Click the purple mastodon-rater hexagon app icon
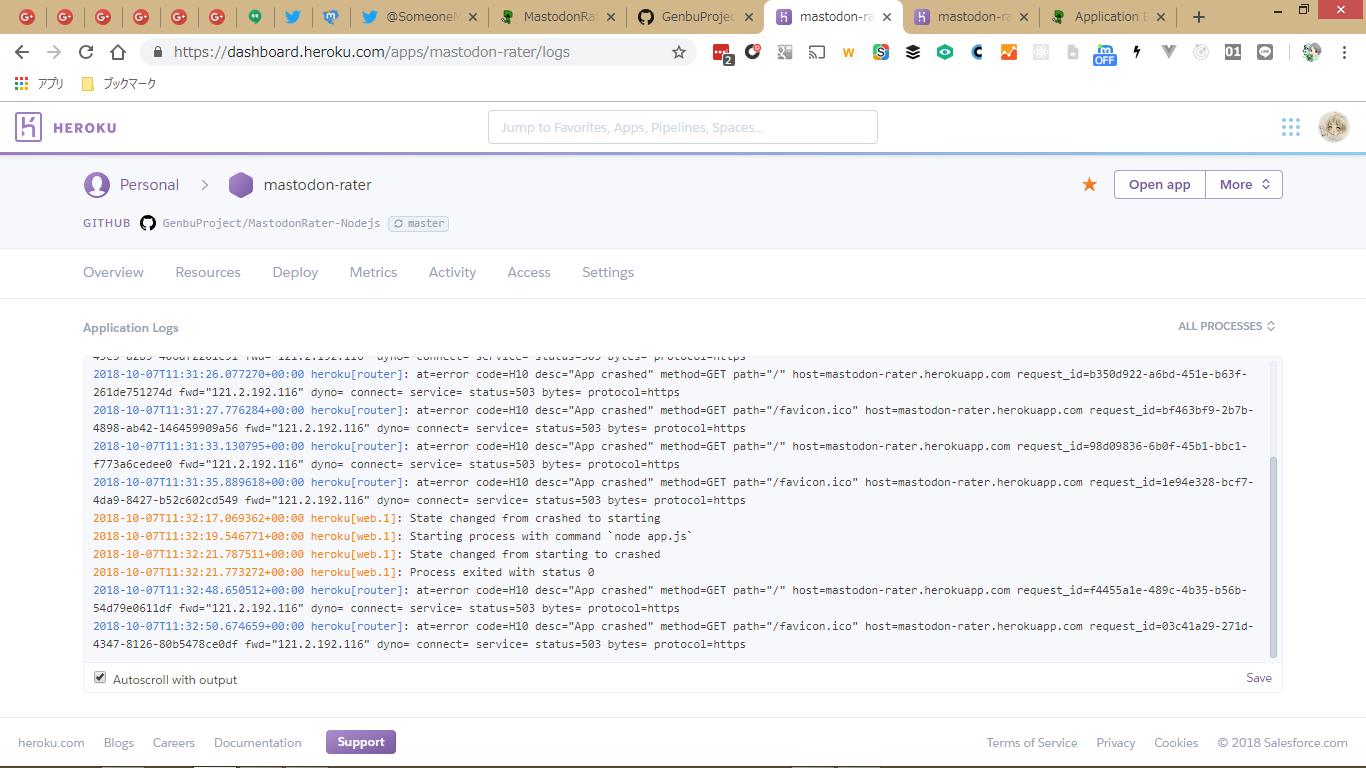The image size is (1366, 768). (241, 185)
